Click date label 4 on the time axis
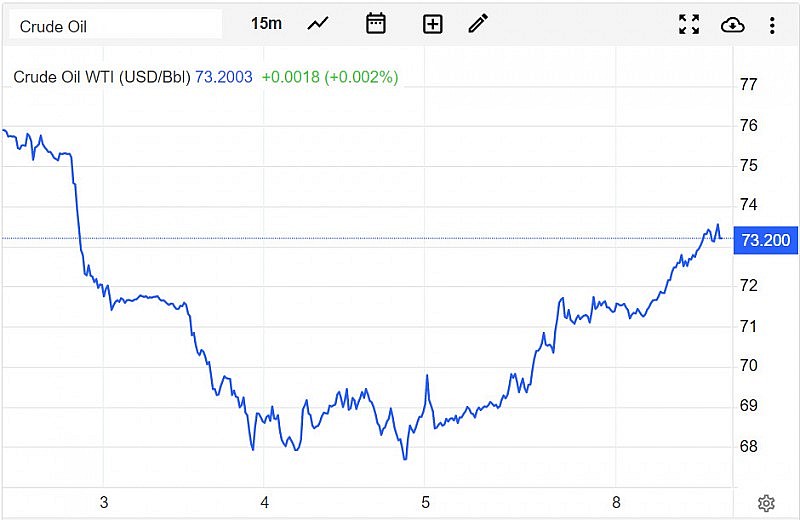The width and height of the screenshot is (800, 520). pos(264,502)
